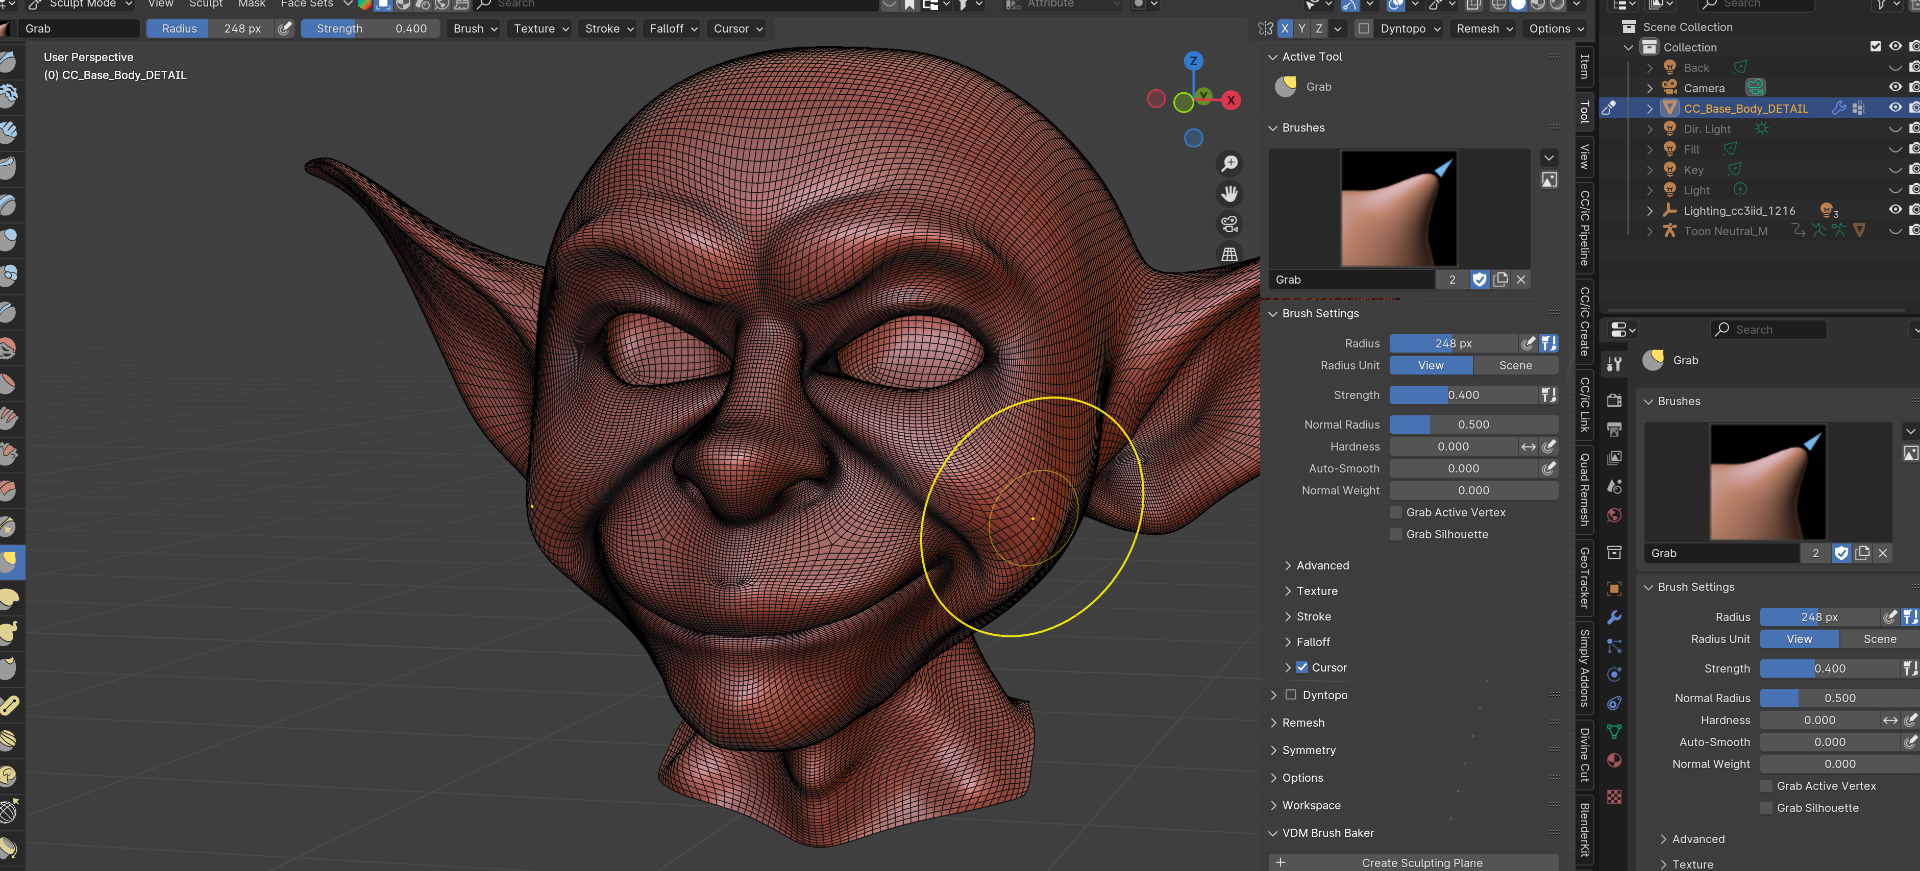Set sidebar Radius Unit to View
Image resolution: width=1920 pixels, height=871 pixels.
1431,365
